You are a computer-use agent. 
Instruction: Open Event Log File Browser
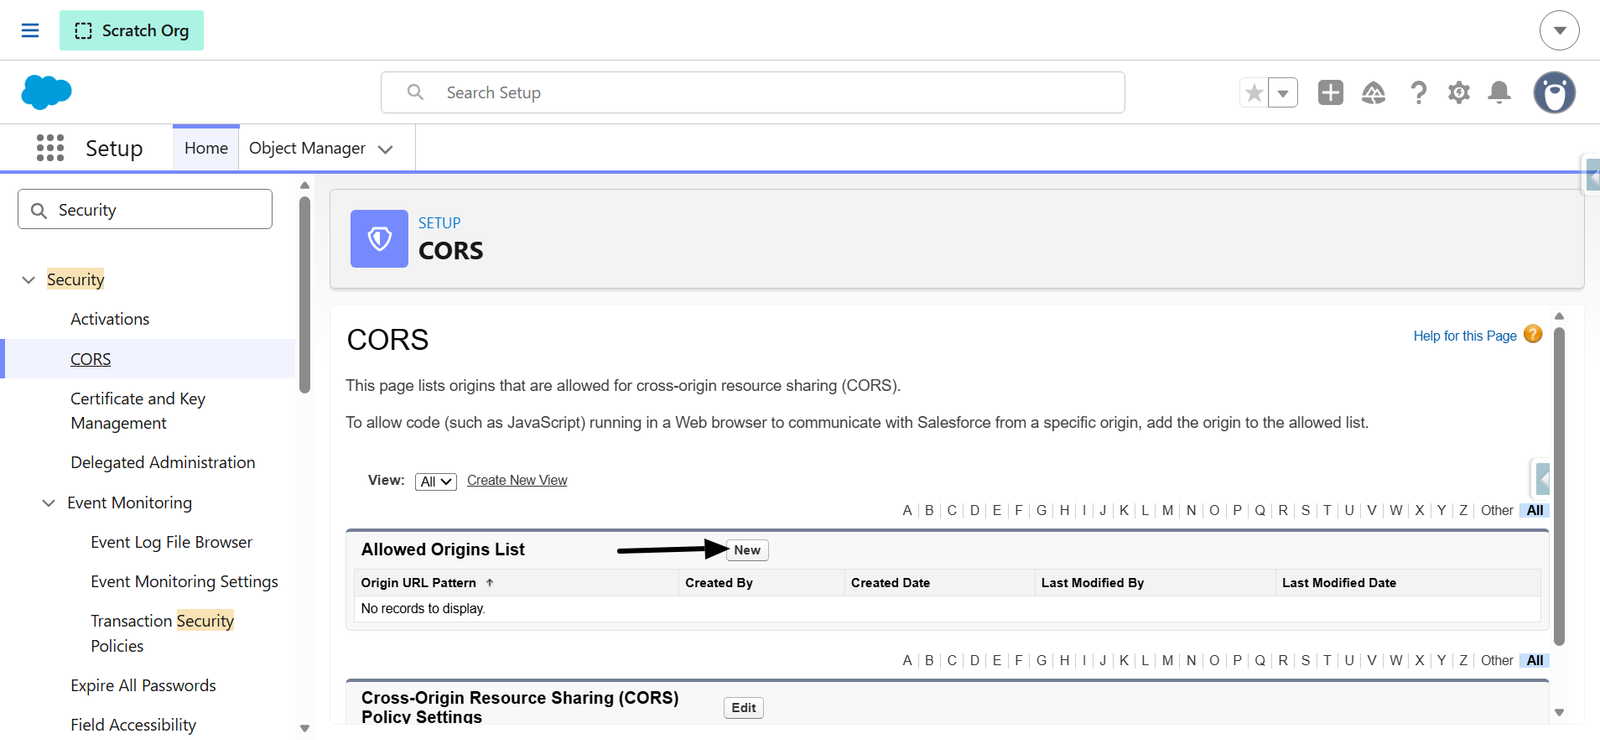tap(171, 542)
